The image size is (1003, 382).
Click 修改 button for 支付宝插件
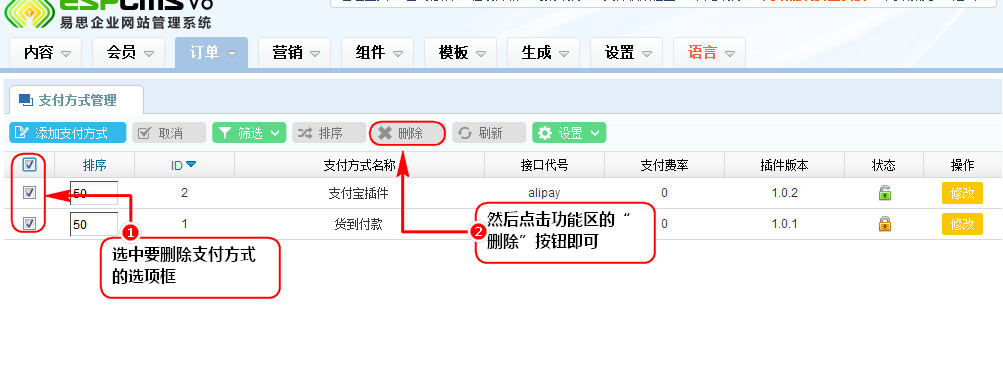click(x=962, y=193)
